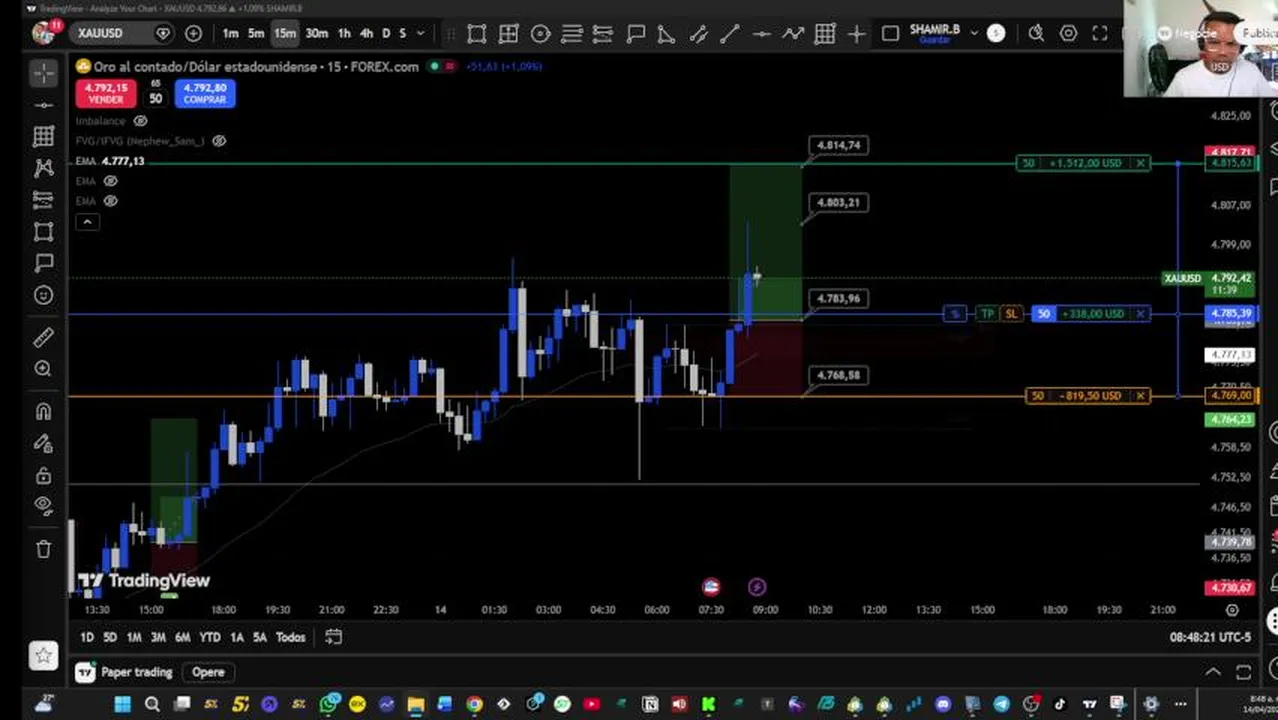Click compare or add symbol plus button
1278x720 pixels.
click(x=193, y=33)
